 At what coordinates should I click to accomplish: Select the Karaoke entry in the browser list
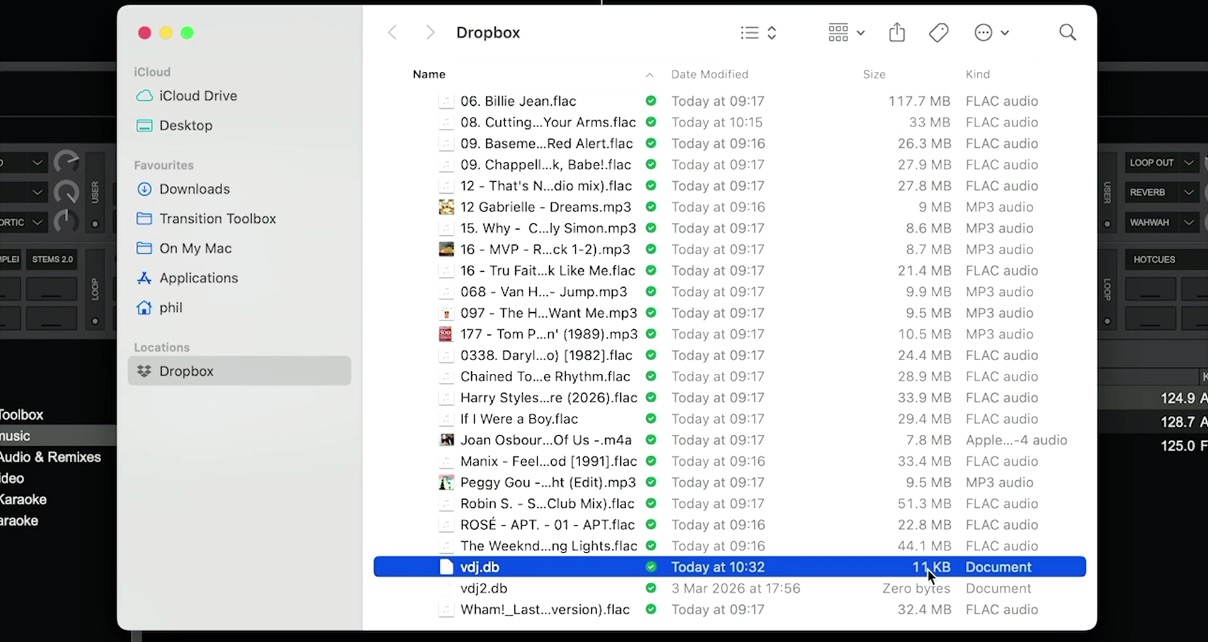(23, 499)
